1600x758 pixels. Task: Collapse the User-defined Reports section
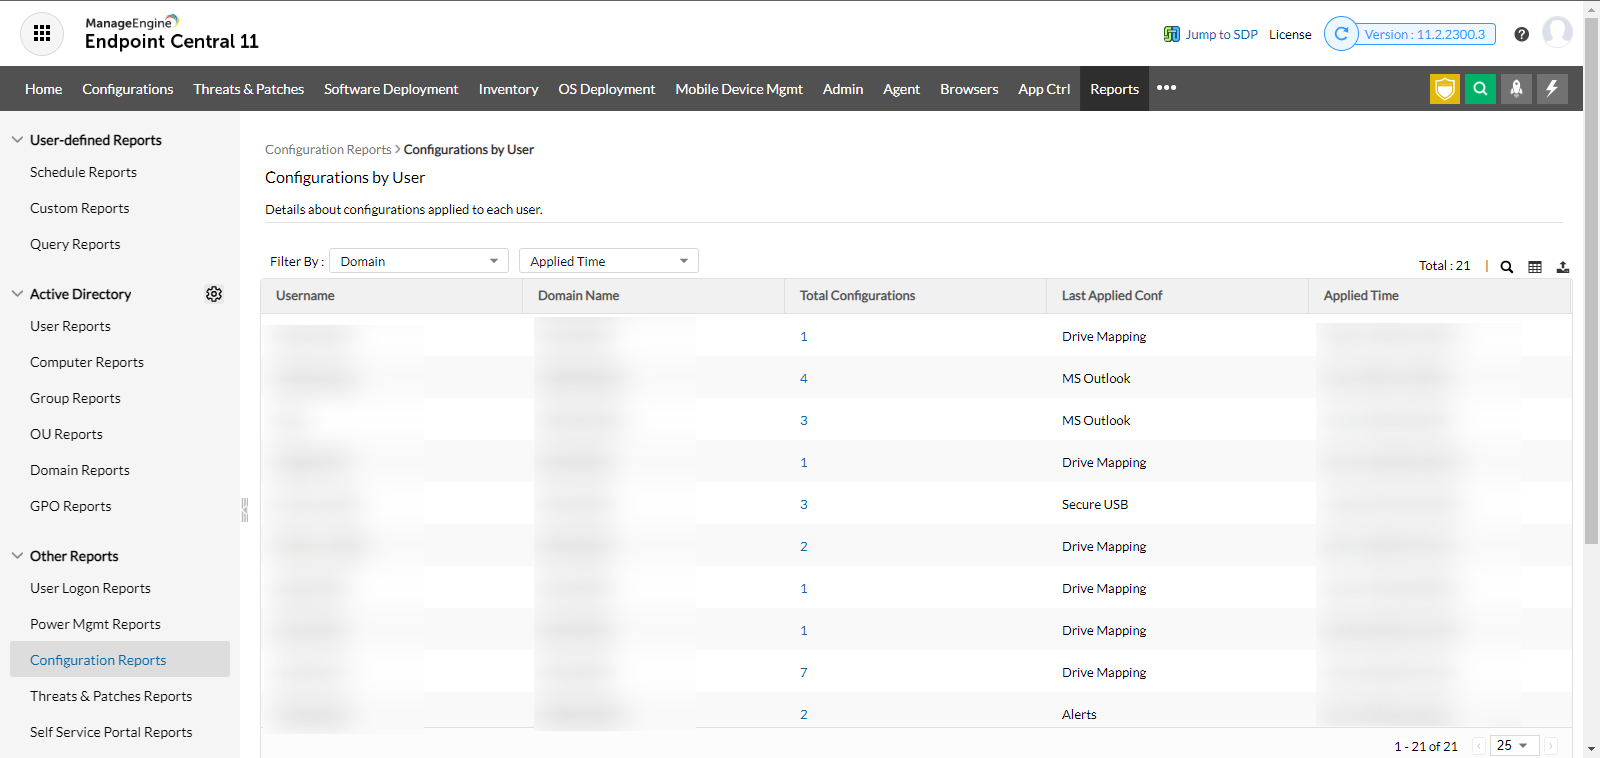click(17, 140)
